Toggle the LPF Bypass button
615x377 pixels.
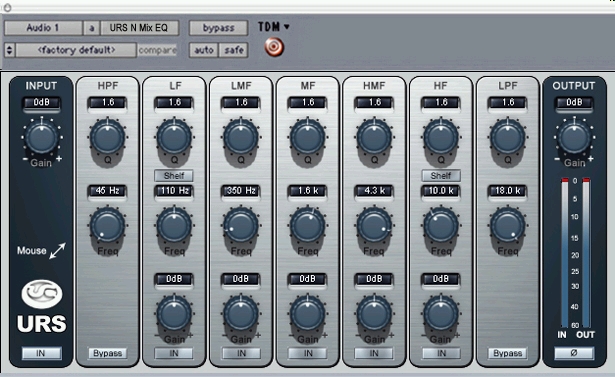point(508,353)
